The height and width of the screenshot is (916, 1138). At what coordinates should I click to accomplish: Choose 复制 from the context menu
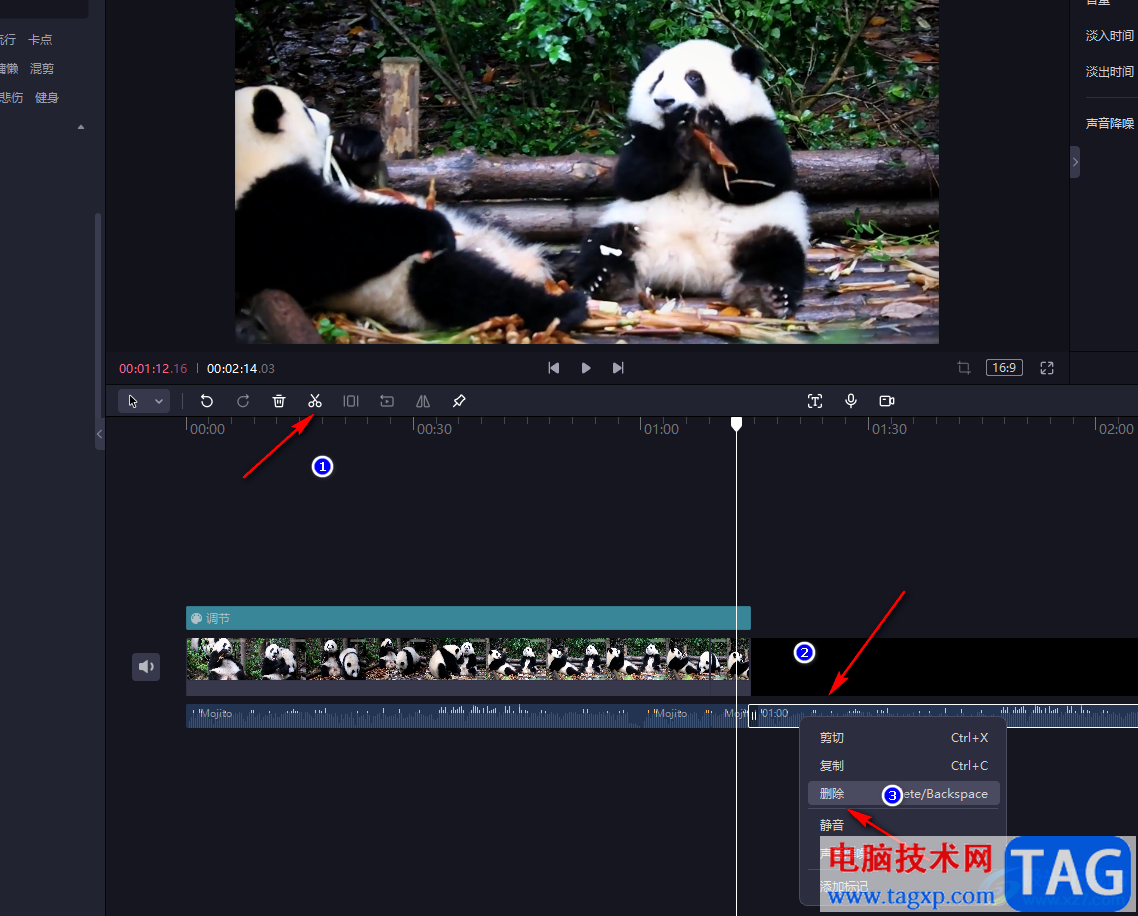(904, 766)
